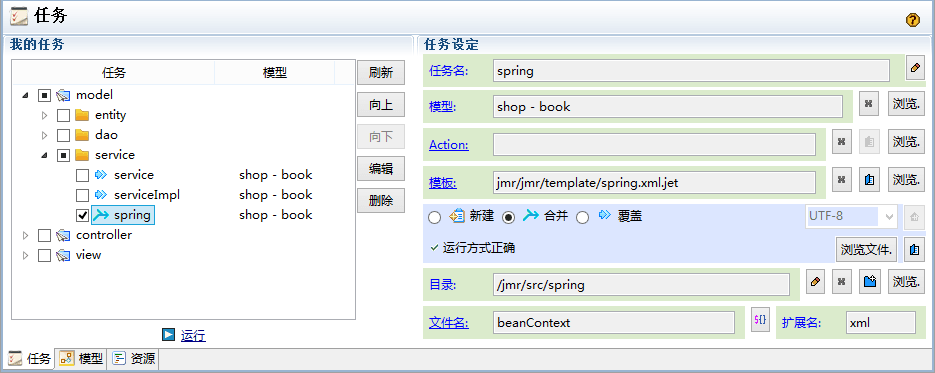The height and width of the screenshot is (373, 935).
Task: Clear the Action field with its X icon
Action: click(x=841, y=142)
